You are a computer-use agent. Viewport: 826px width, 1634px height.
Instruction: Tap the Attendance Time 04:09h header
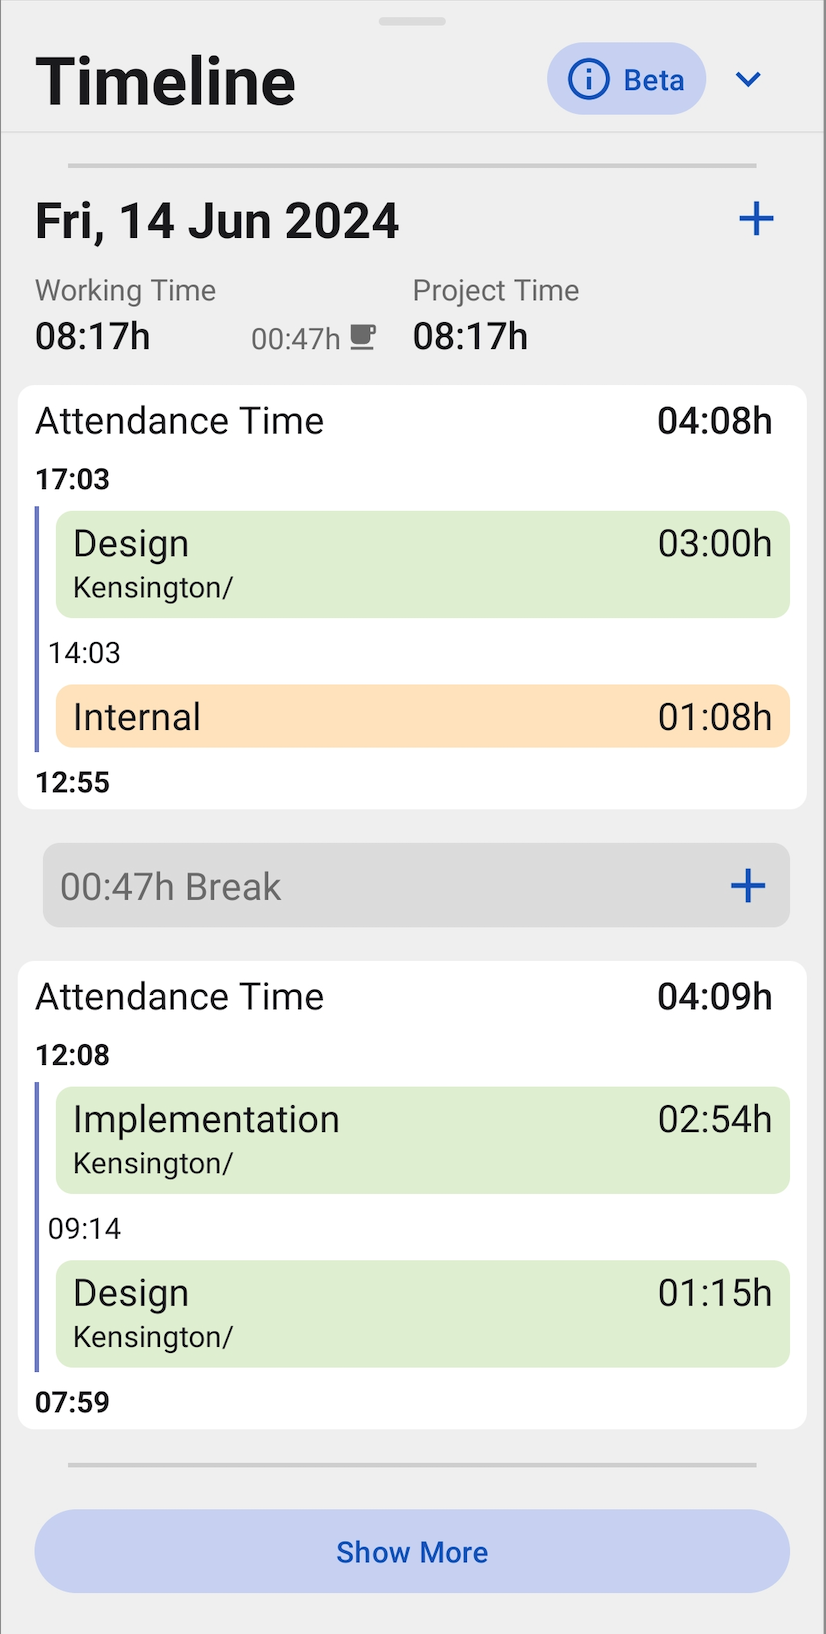coord(404,997)
